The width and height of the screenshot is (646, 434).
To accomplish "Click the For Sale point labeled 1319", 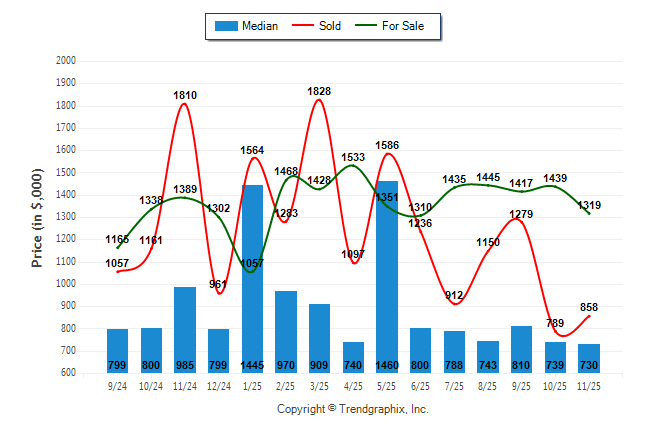I will pyautogui.click(x=589, y=213).
